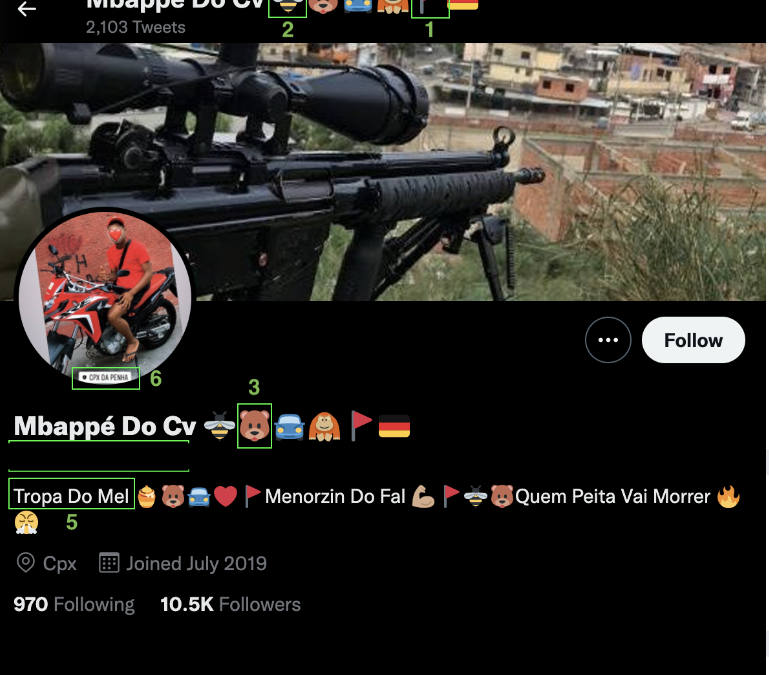The image size is (769, 675).
Task: Click the orangutan emoji in profile name
Action: 324,427
